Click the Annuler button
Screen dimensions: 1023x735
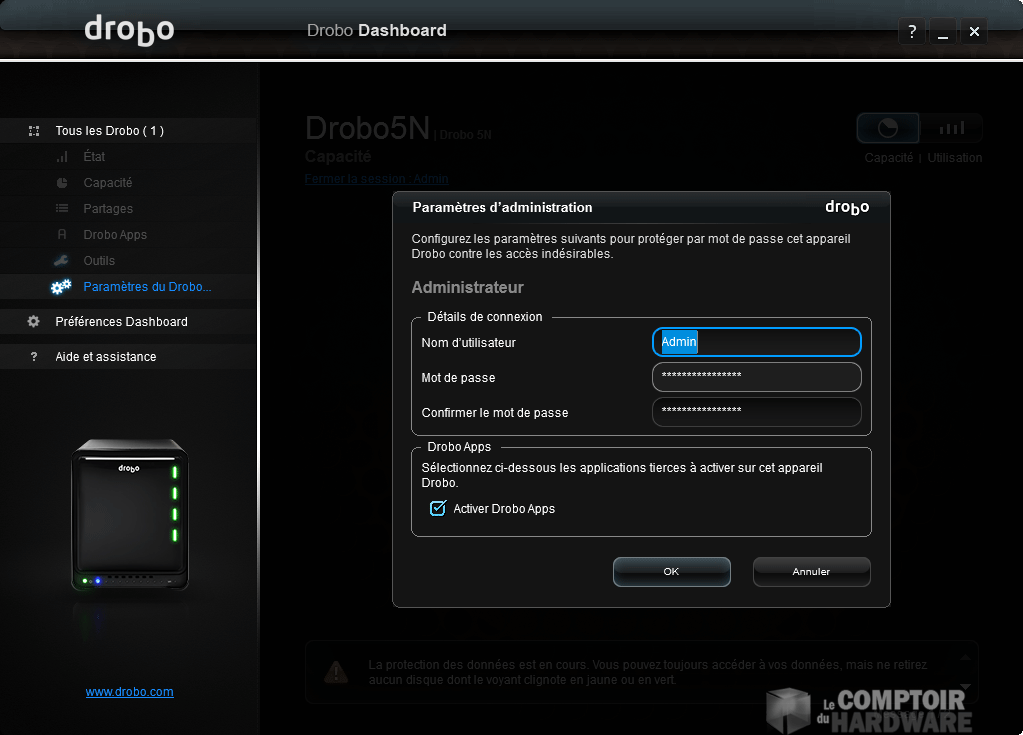click(811, 572)
